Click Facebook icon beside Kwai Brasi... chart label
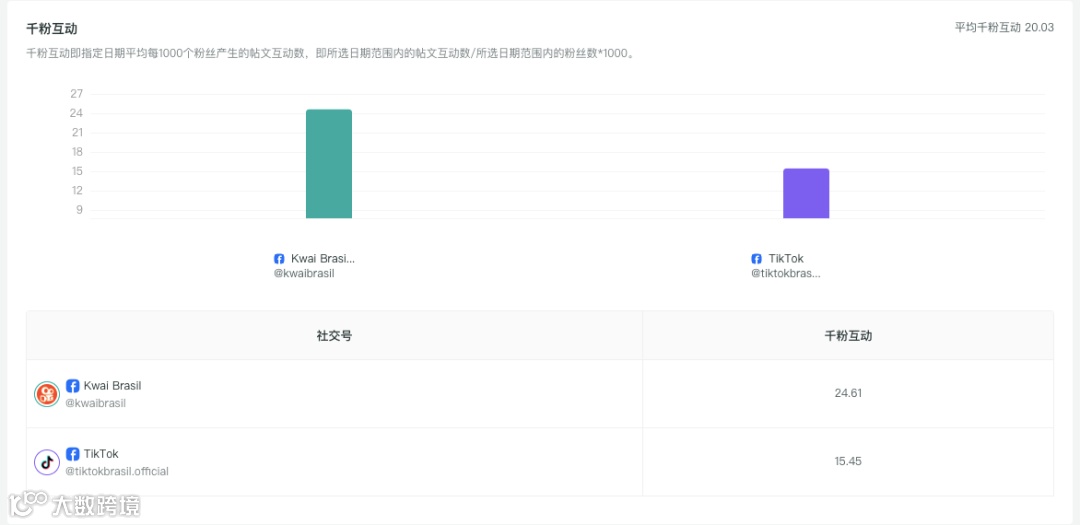This screenshot has width=1080, height=525. click(279, 259)
